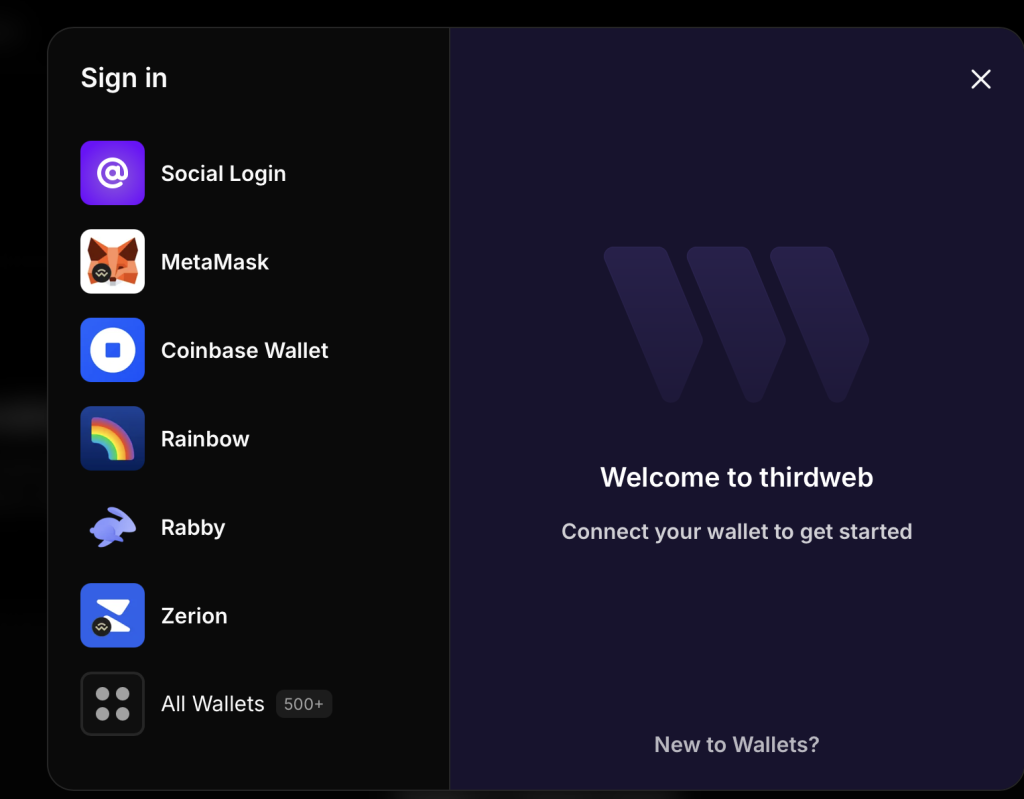
Task: Click the Coinbase Wallet text
Action: point(244,351)
